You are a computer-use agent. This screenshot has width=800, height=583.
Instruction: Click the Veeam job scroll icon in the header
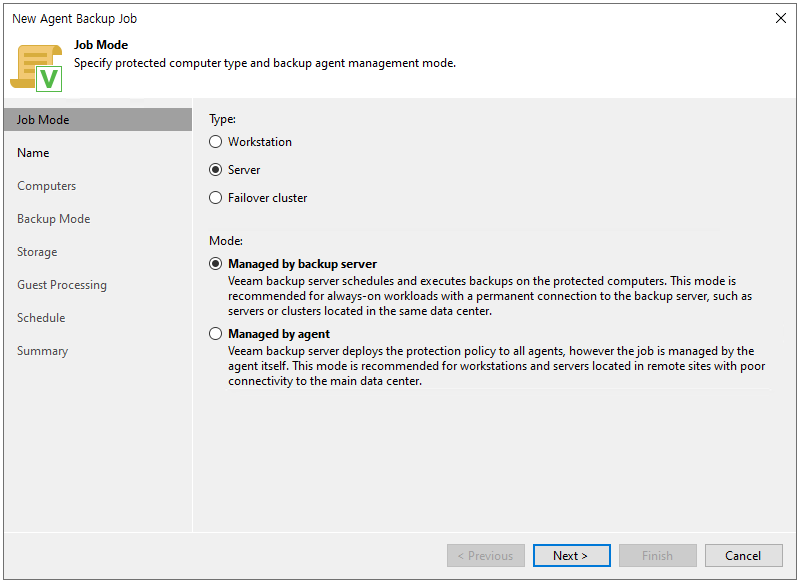(36, 68)
